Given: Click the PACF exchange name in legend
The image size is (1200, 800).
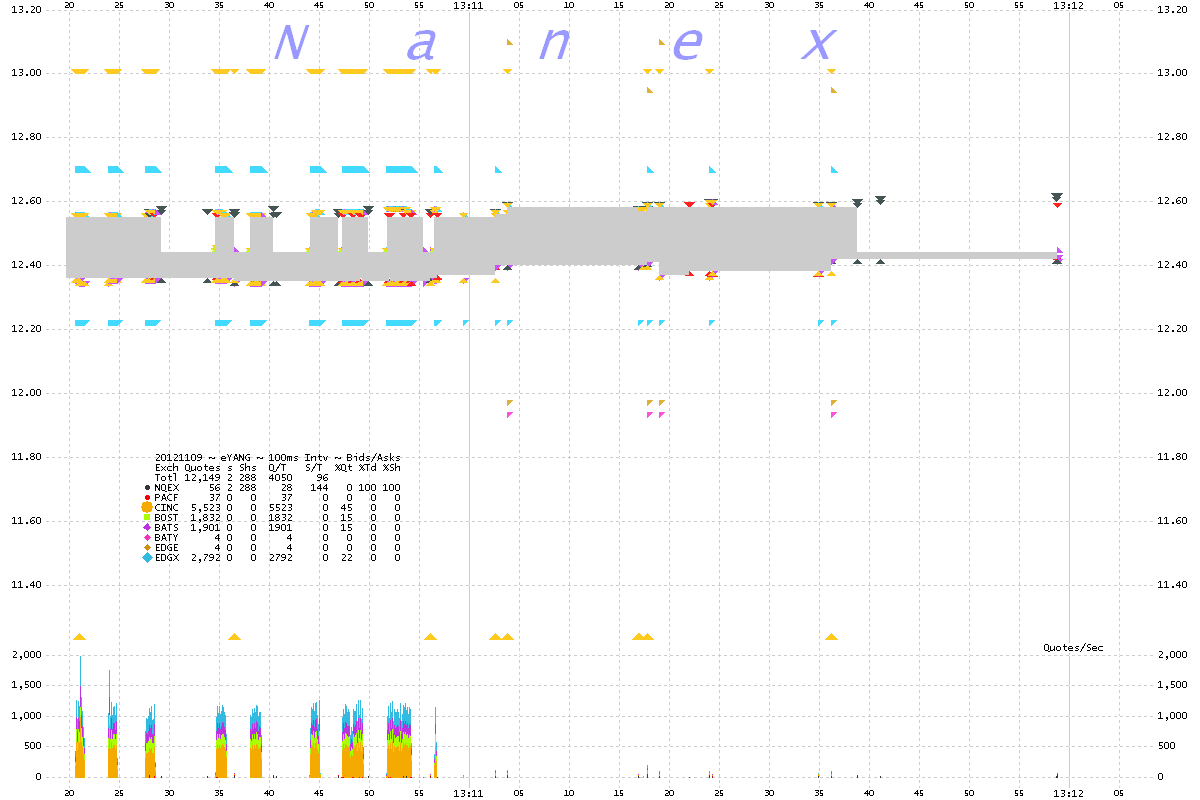Looking at the screenshot, I should [166, 498].
